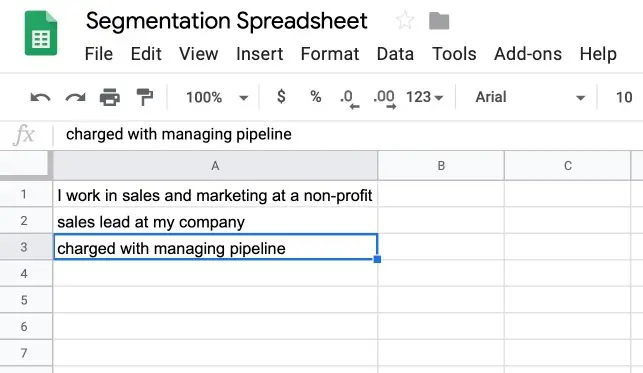
Task: Click the Undo arrow icon
Action: tap(40, 98)
